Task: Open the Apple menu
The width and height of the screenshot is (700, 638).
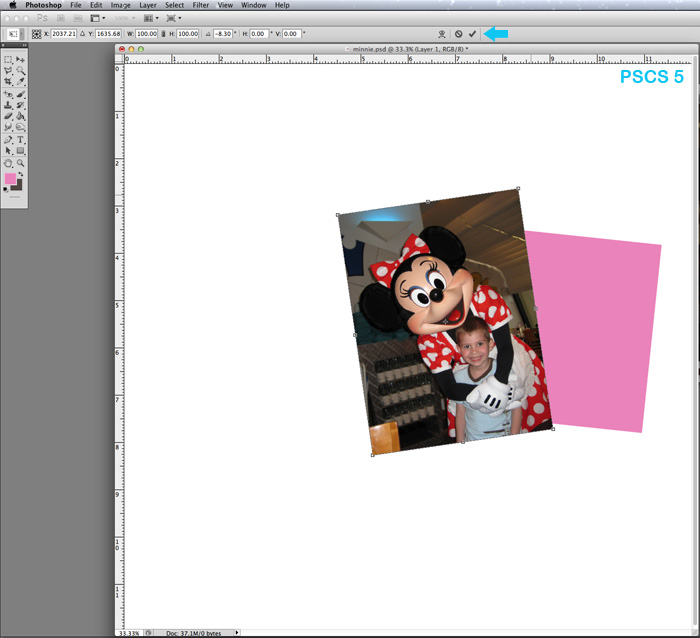Action: [x=12, y=5]
